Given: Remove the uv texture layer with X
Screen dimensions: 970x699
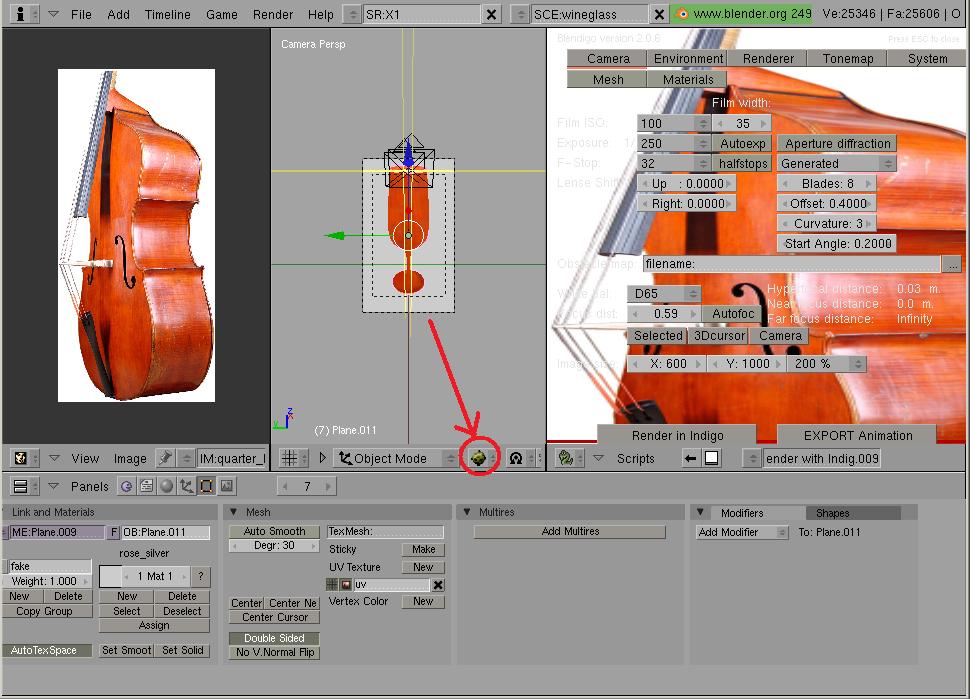Looking at the screenshot, I should 437,585.
